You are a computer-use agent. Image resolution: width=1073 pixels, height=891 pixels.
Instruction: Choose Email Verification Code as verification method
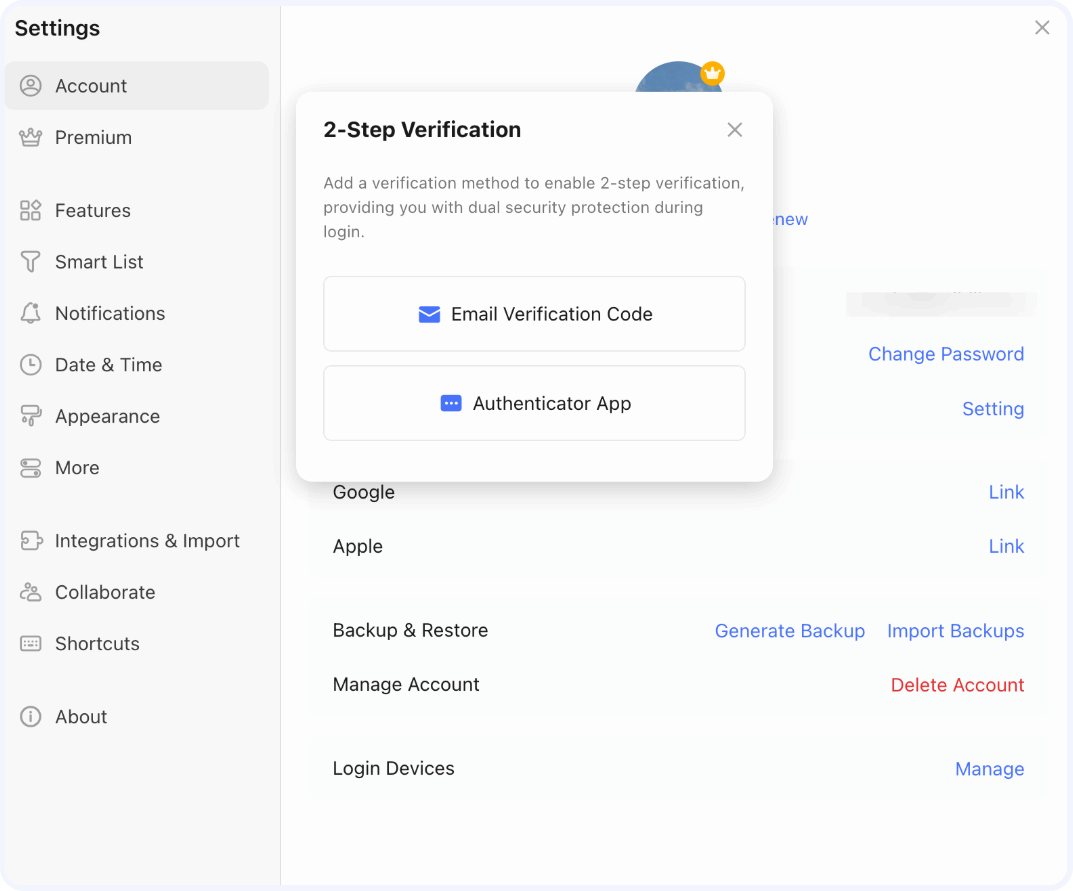pos(534,313)
